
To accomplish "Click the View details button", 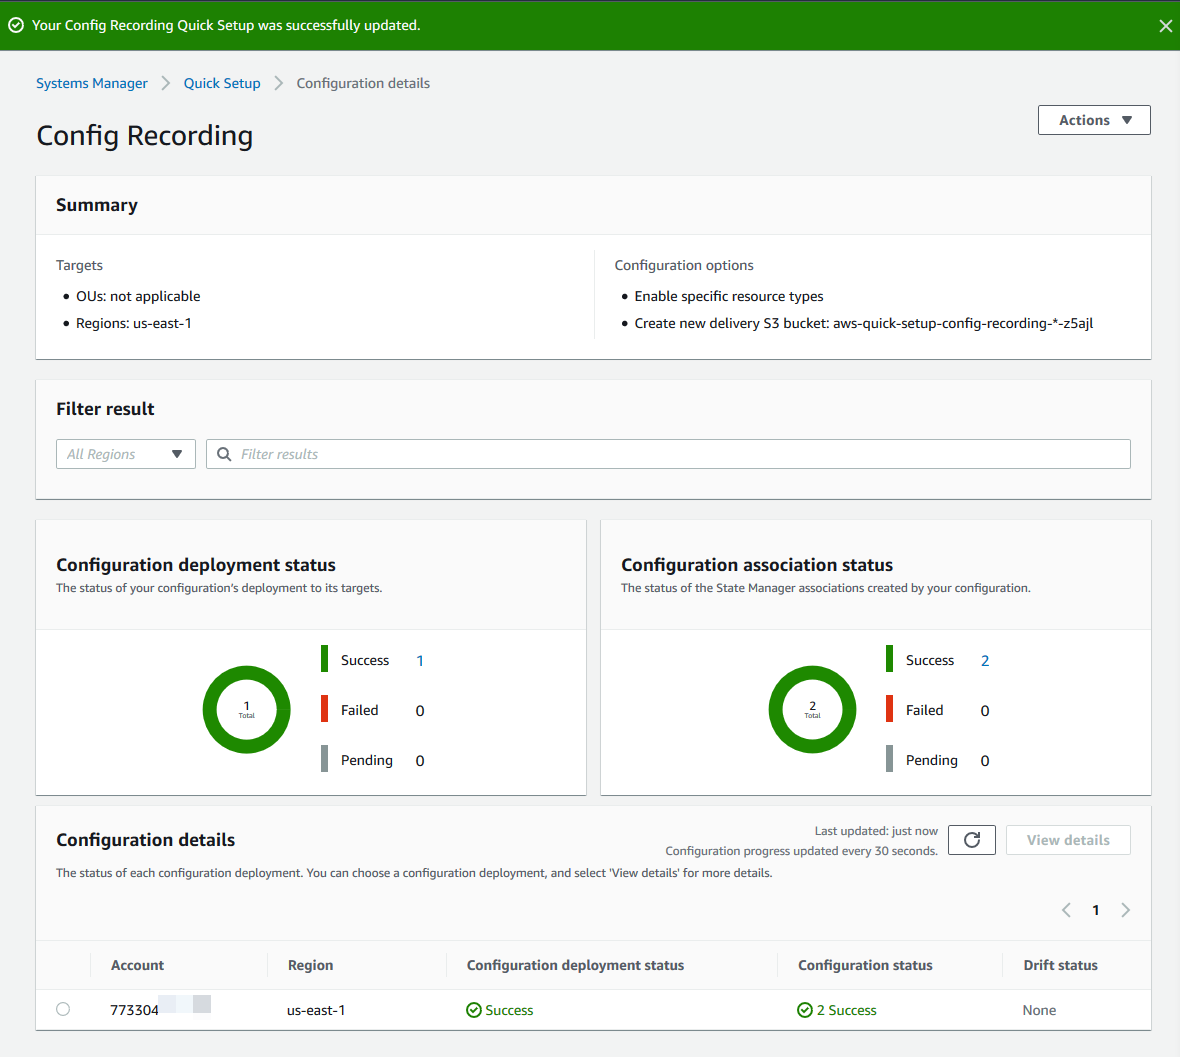I will (x=1068, y=840).
